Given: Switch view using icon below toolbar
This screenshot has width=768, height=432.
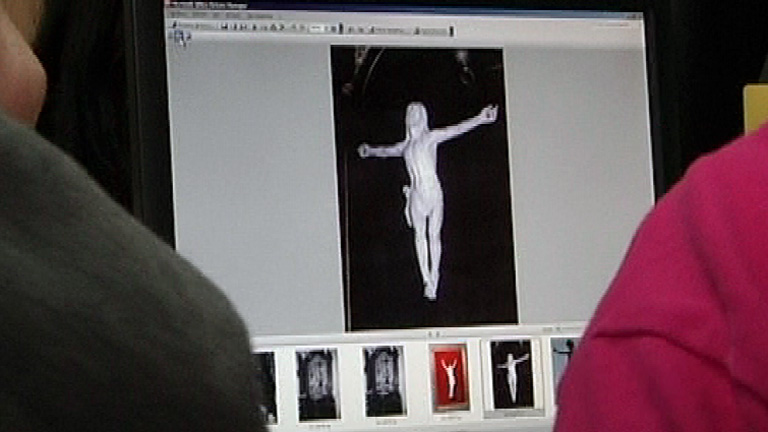Looking at the screenshot, I should click(180, 39).
